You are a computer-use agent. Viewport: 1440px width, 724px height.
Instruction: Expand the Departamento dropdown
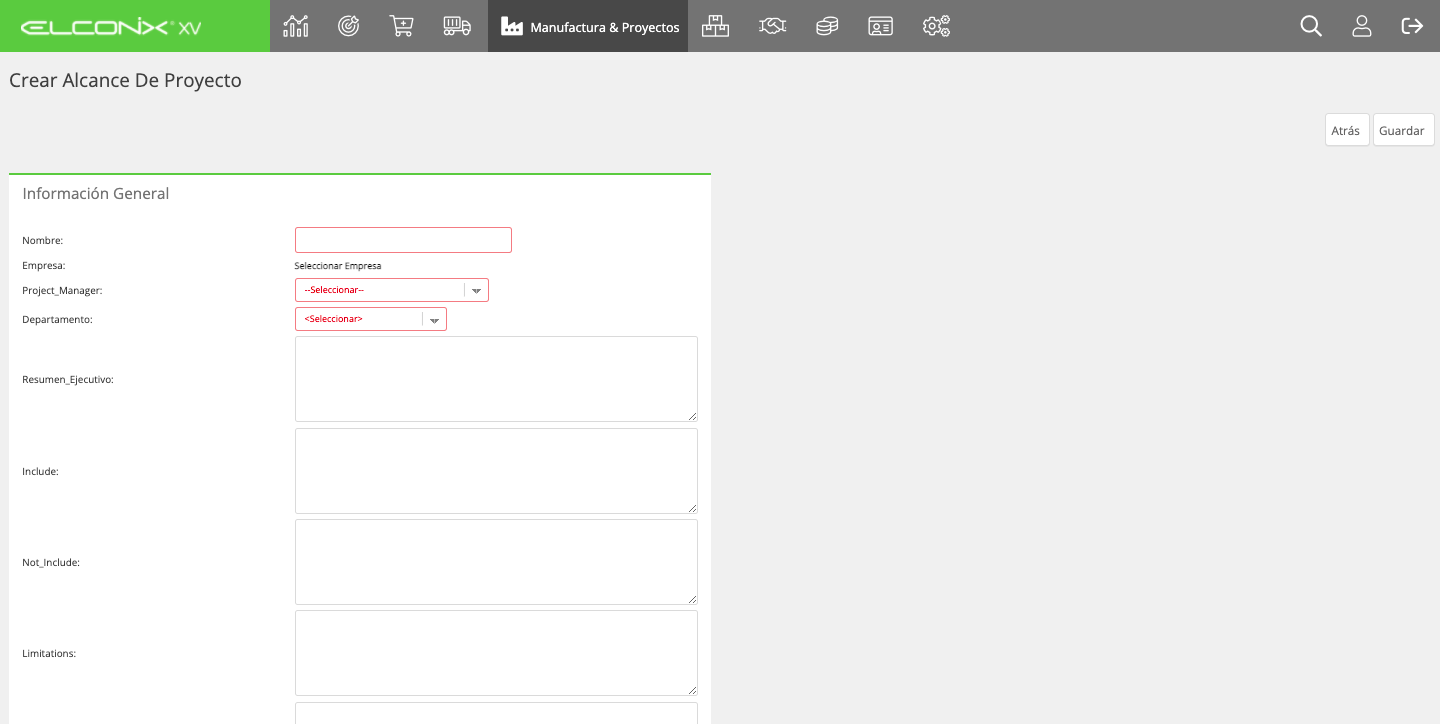click(x=371, y=319)
